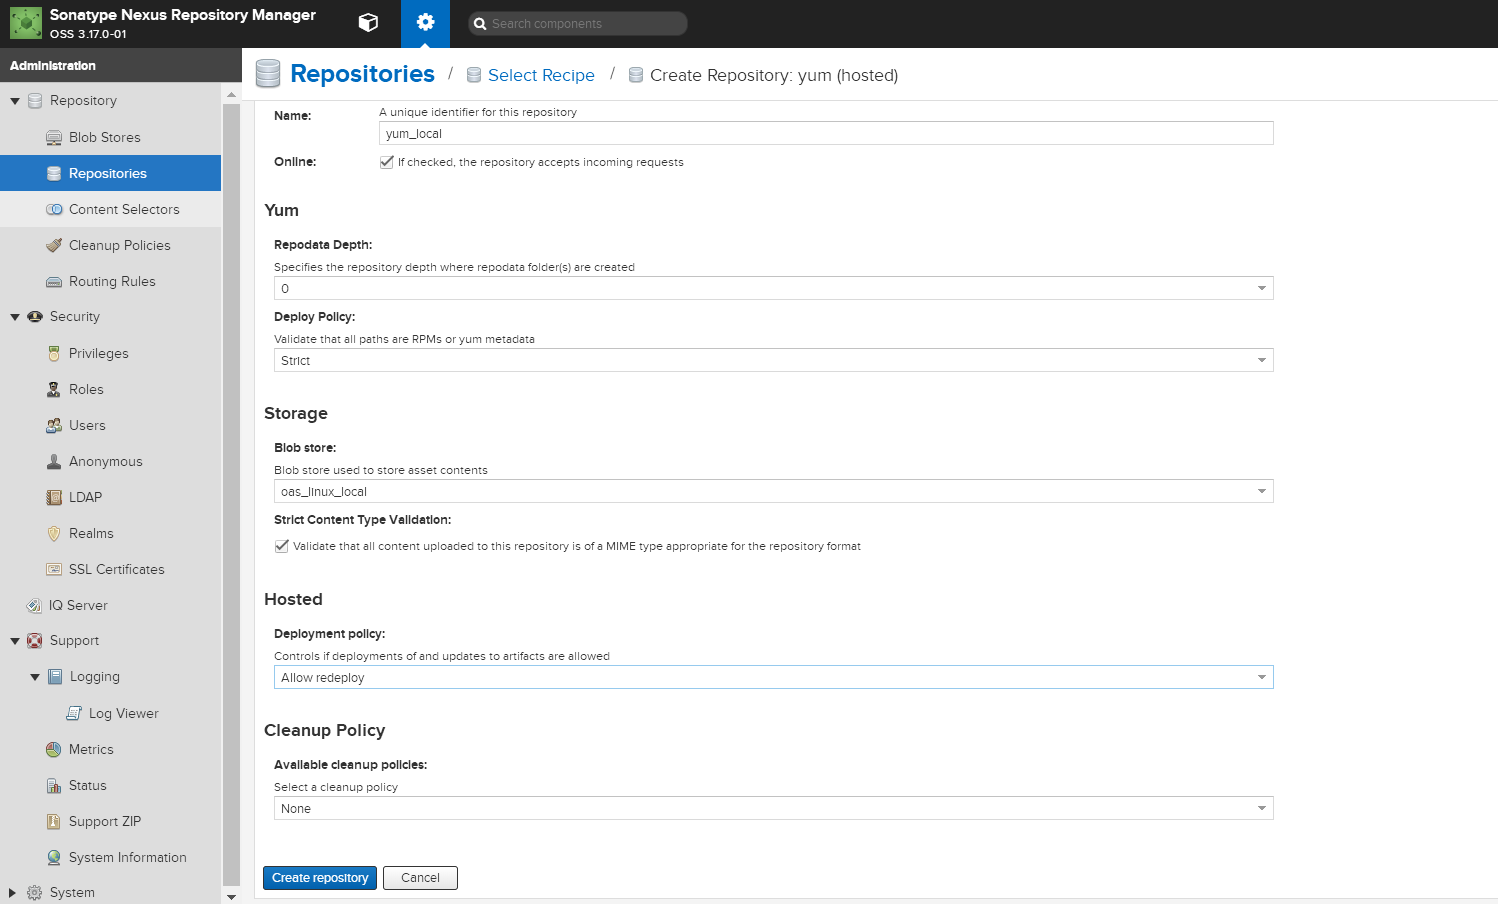Click the Status chart icon

(54, 785)
